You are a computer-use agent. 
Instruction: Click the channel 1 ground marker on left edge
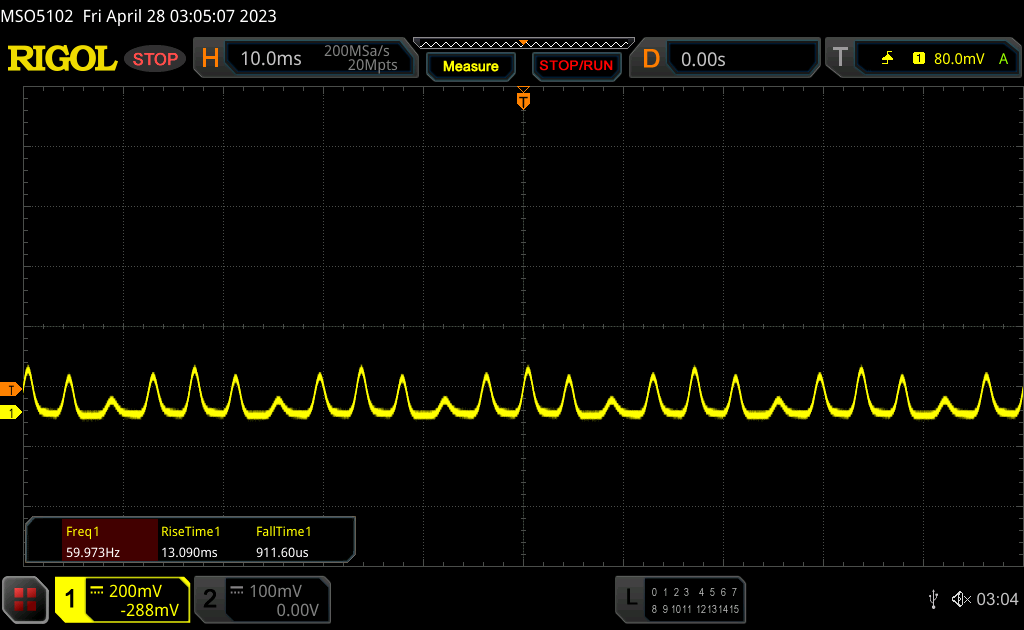(10, 413)
